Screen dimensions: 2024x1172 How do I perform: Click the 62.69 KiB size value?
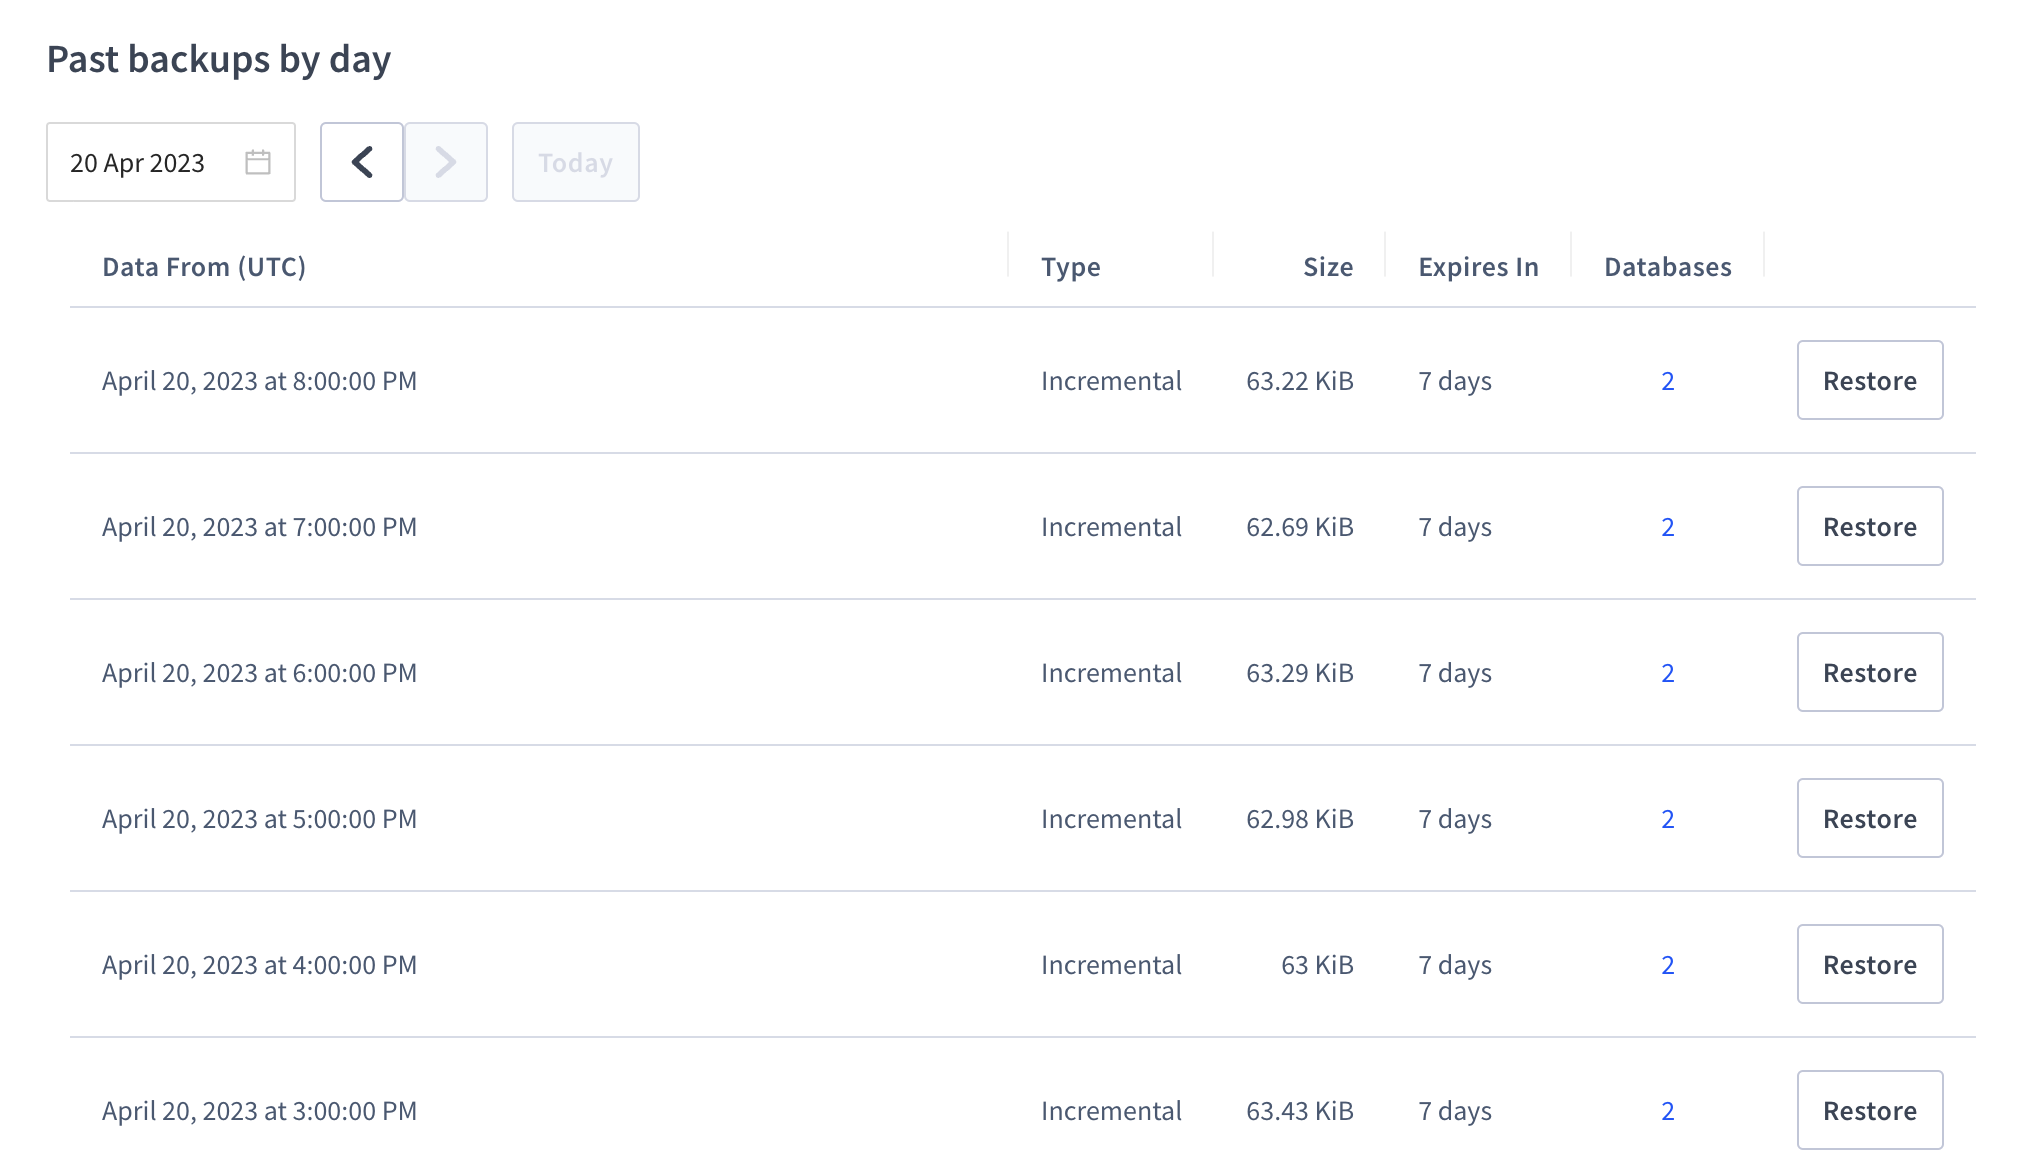coord(1300,527)
